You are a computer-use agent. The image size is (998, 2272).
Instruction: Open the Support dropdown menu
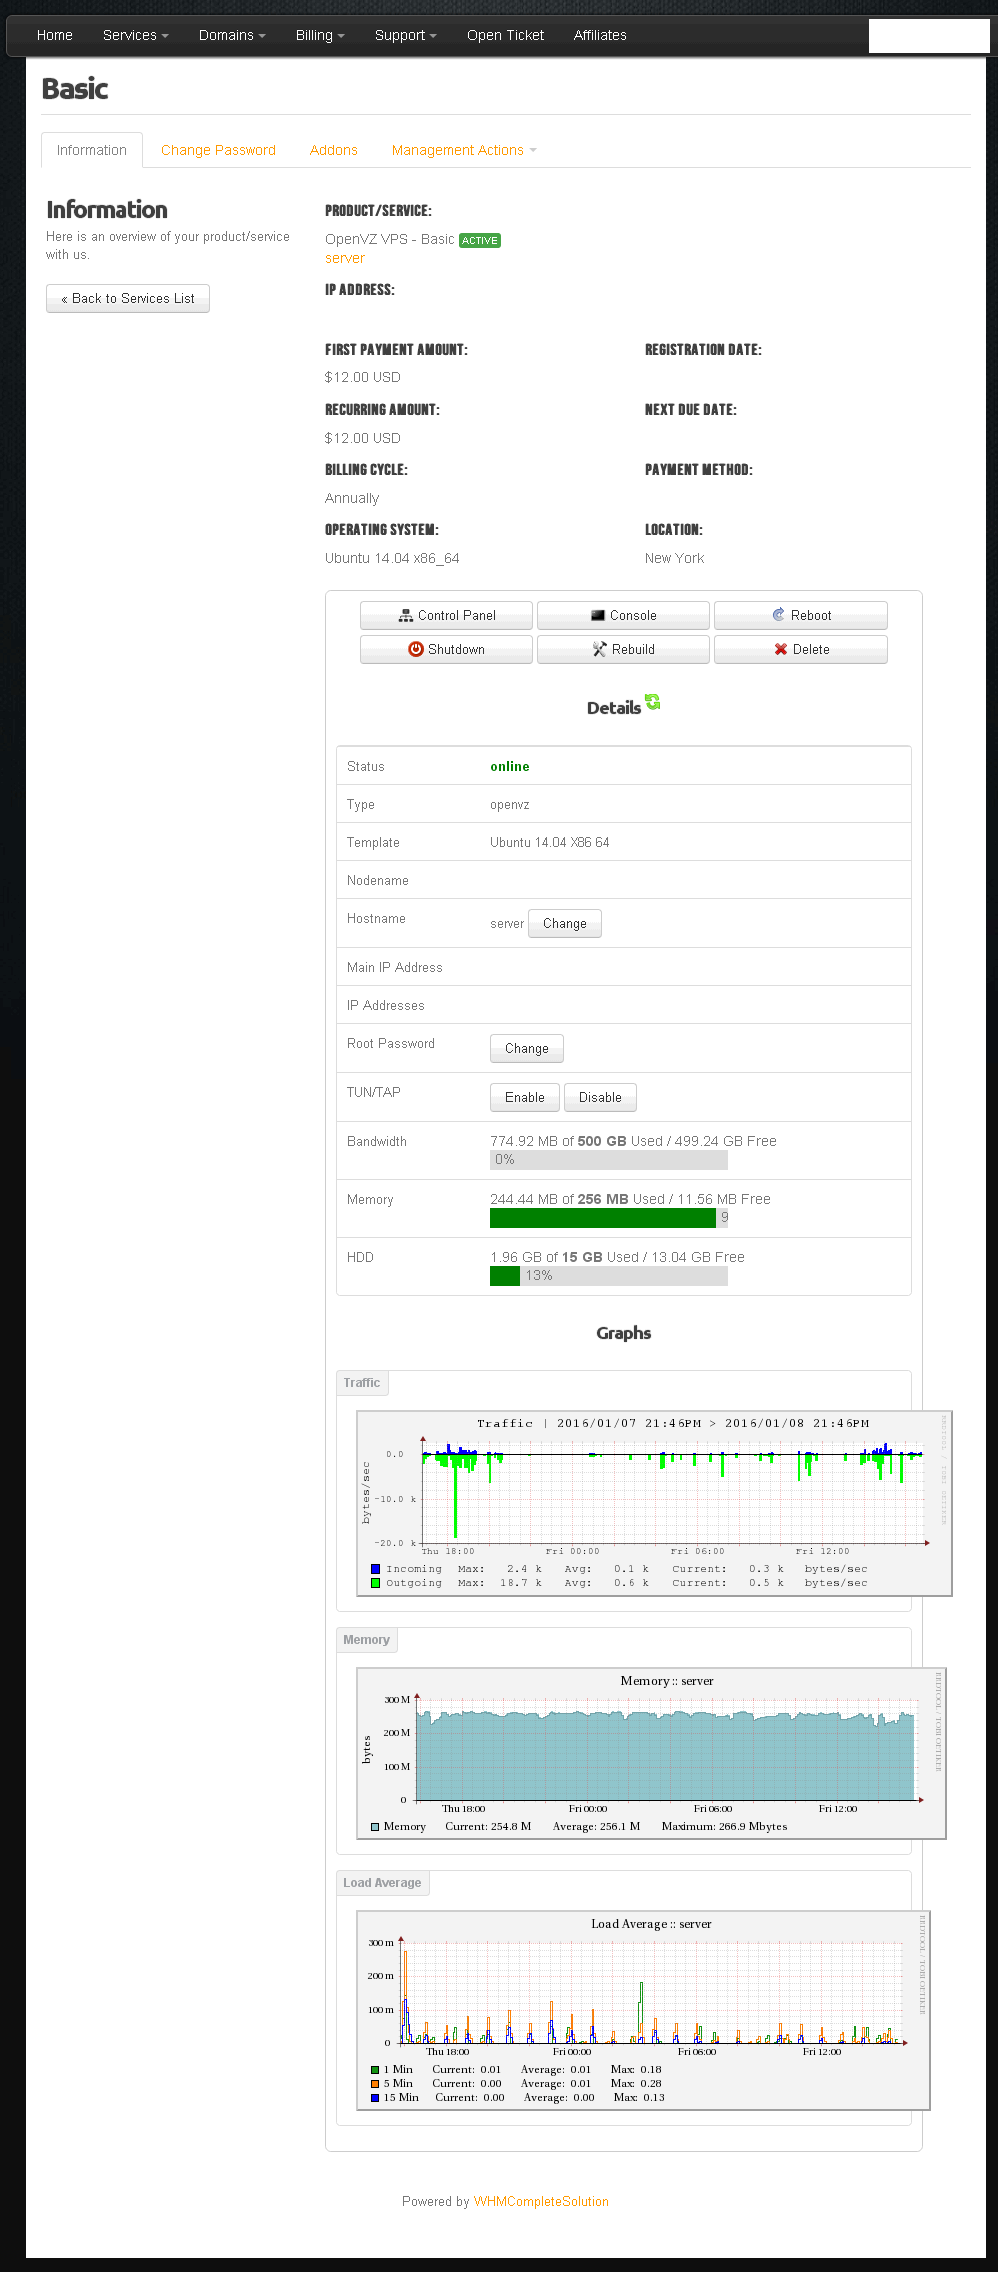click(405, 36)
